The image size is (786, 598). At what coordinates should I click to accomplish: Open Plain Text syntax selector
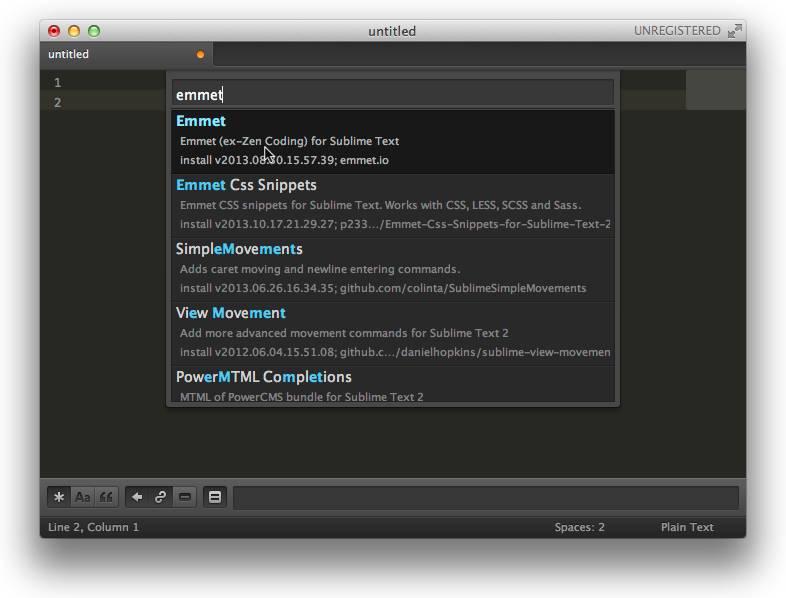[x=687, y=527]
